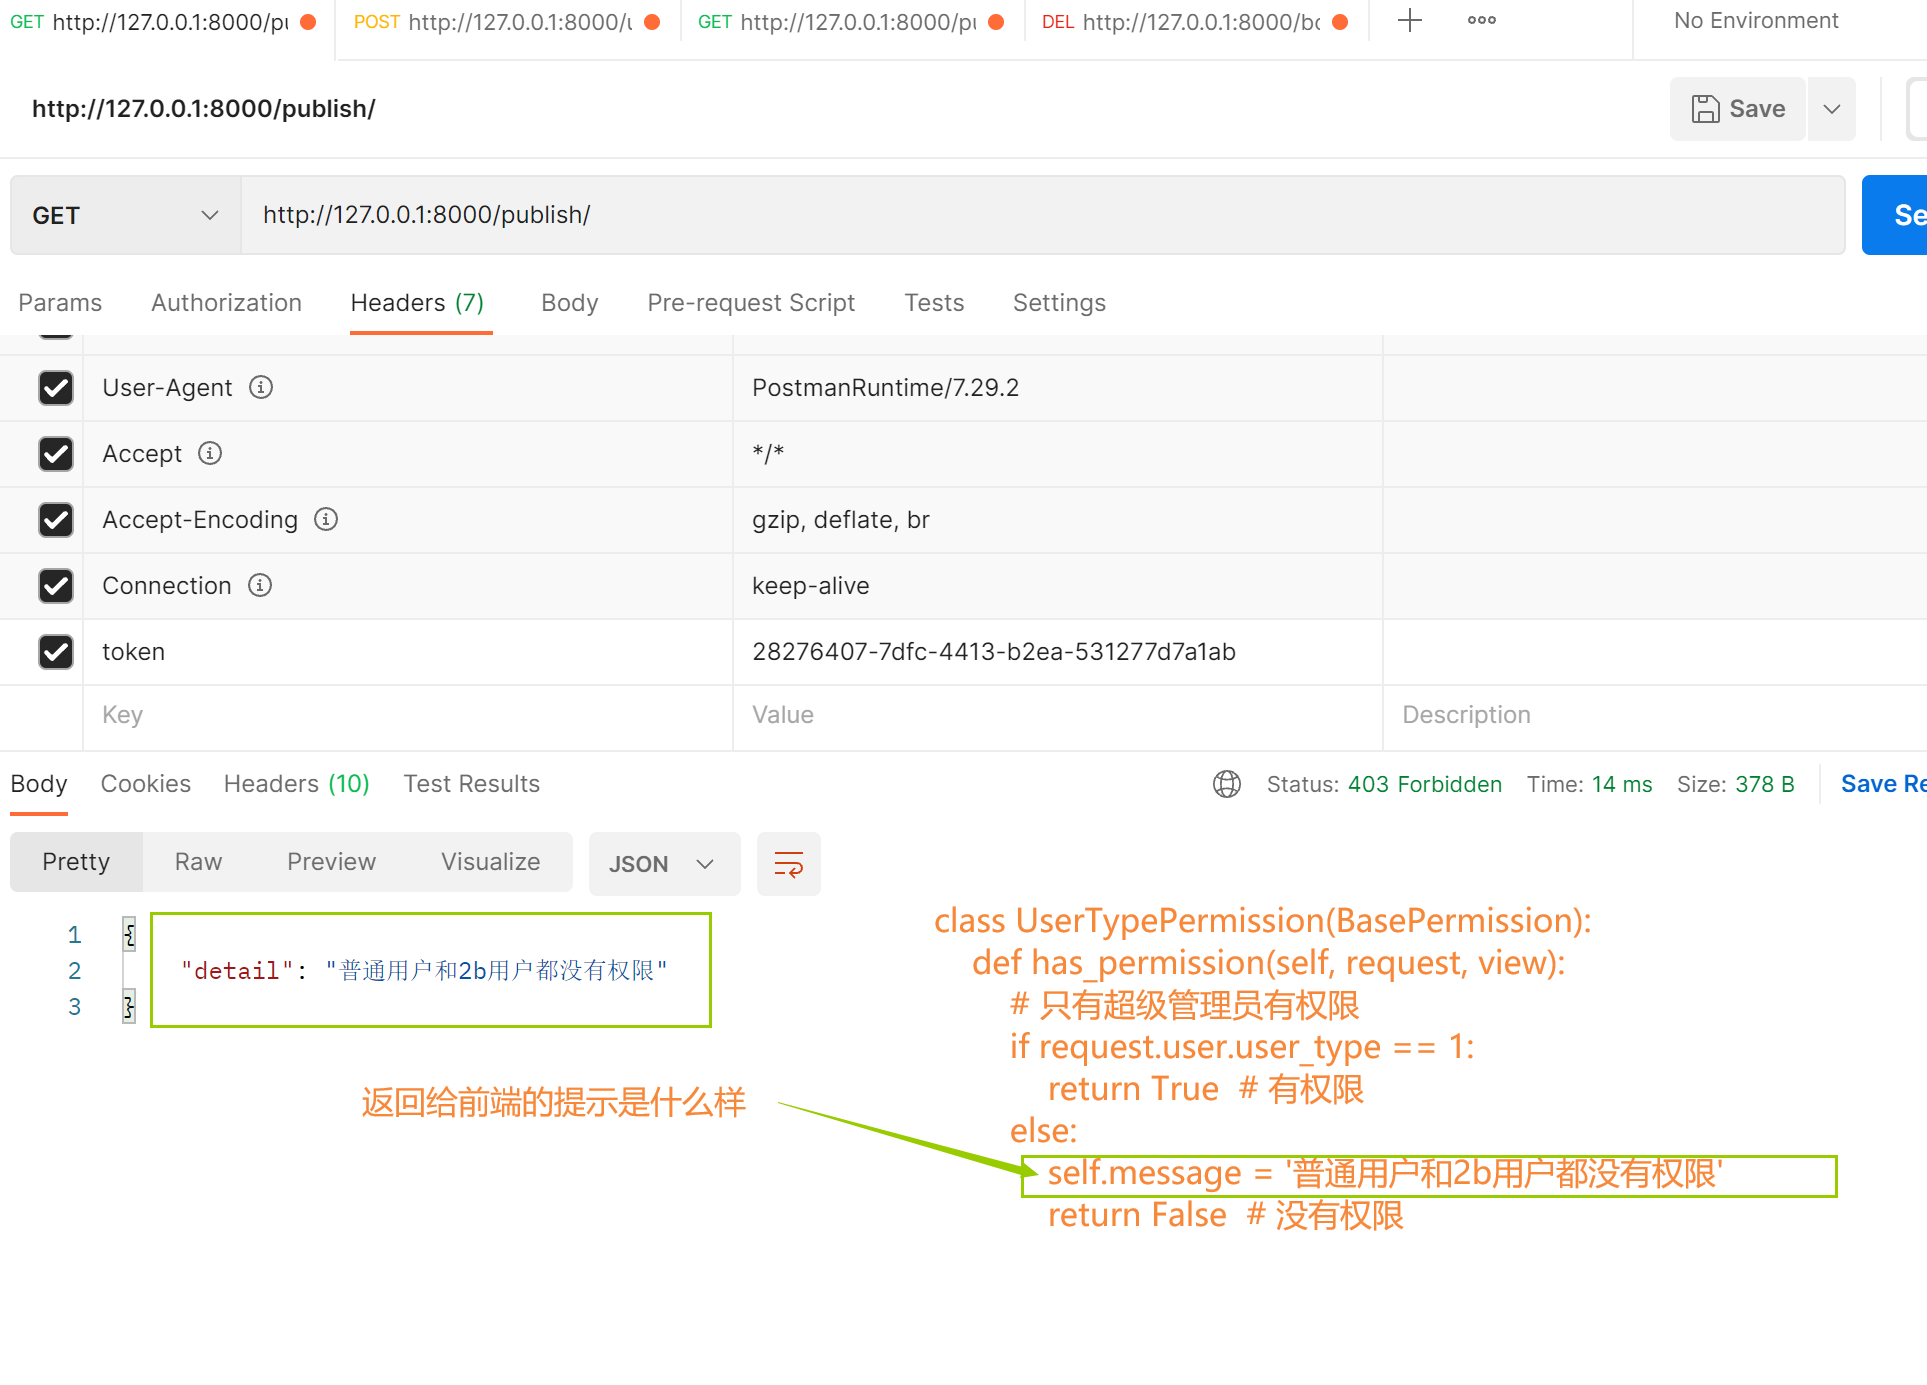Open the response Cookies tab

[145, 784]
